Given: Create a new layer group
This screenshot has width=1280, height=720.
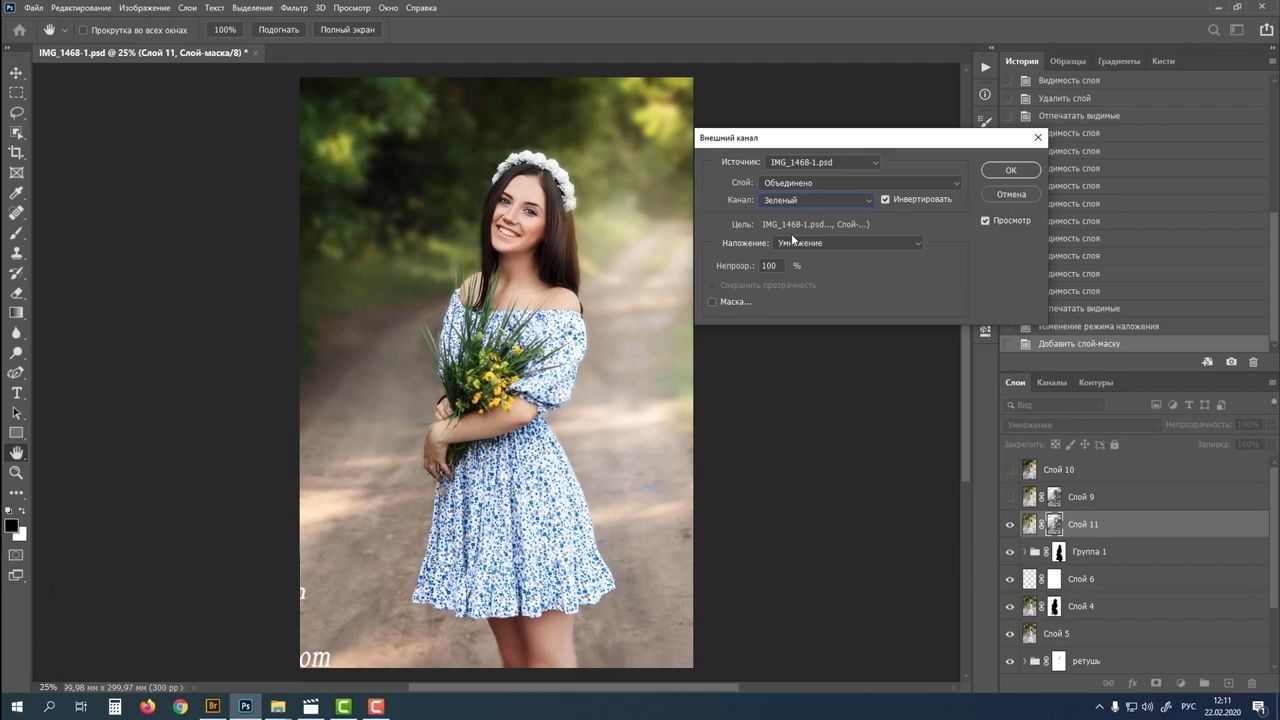Looking at the screenshot, I should pos(1204,684).
